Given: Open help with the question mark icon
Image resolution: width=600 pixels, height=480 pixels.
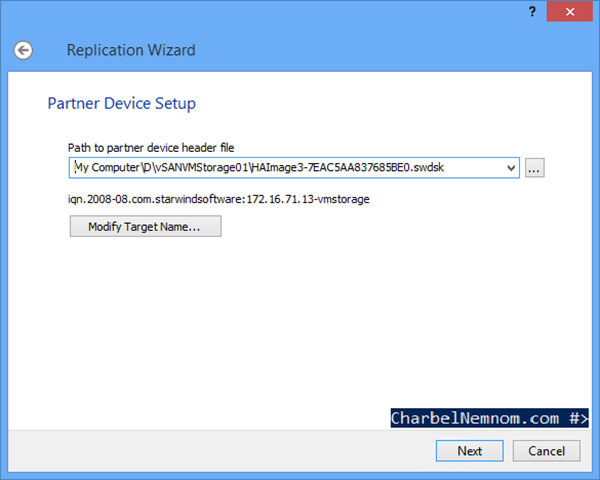Looking at the screenshot, I should click(532, 12).
